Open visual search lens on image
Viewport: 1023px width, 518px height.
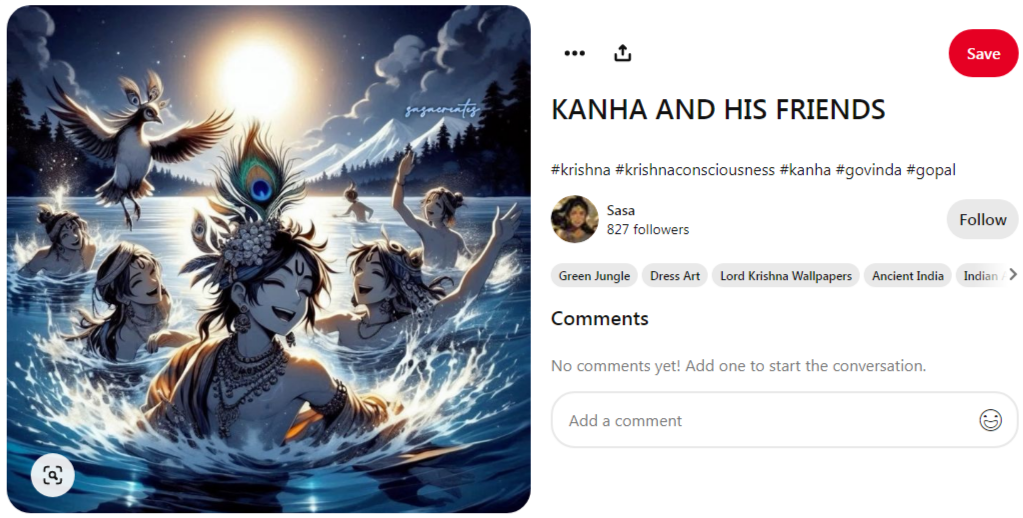pyautogui.click(x=53, y=475)
